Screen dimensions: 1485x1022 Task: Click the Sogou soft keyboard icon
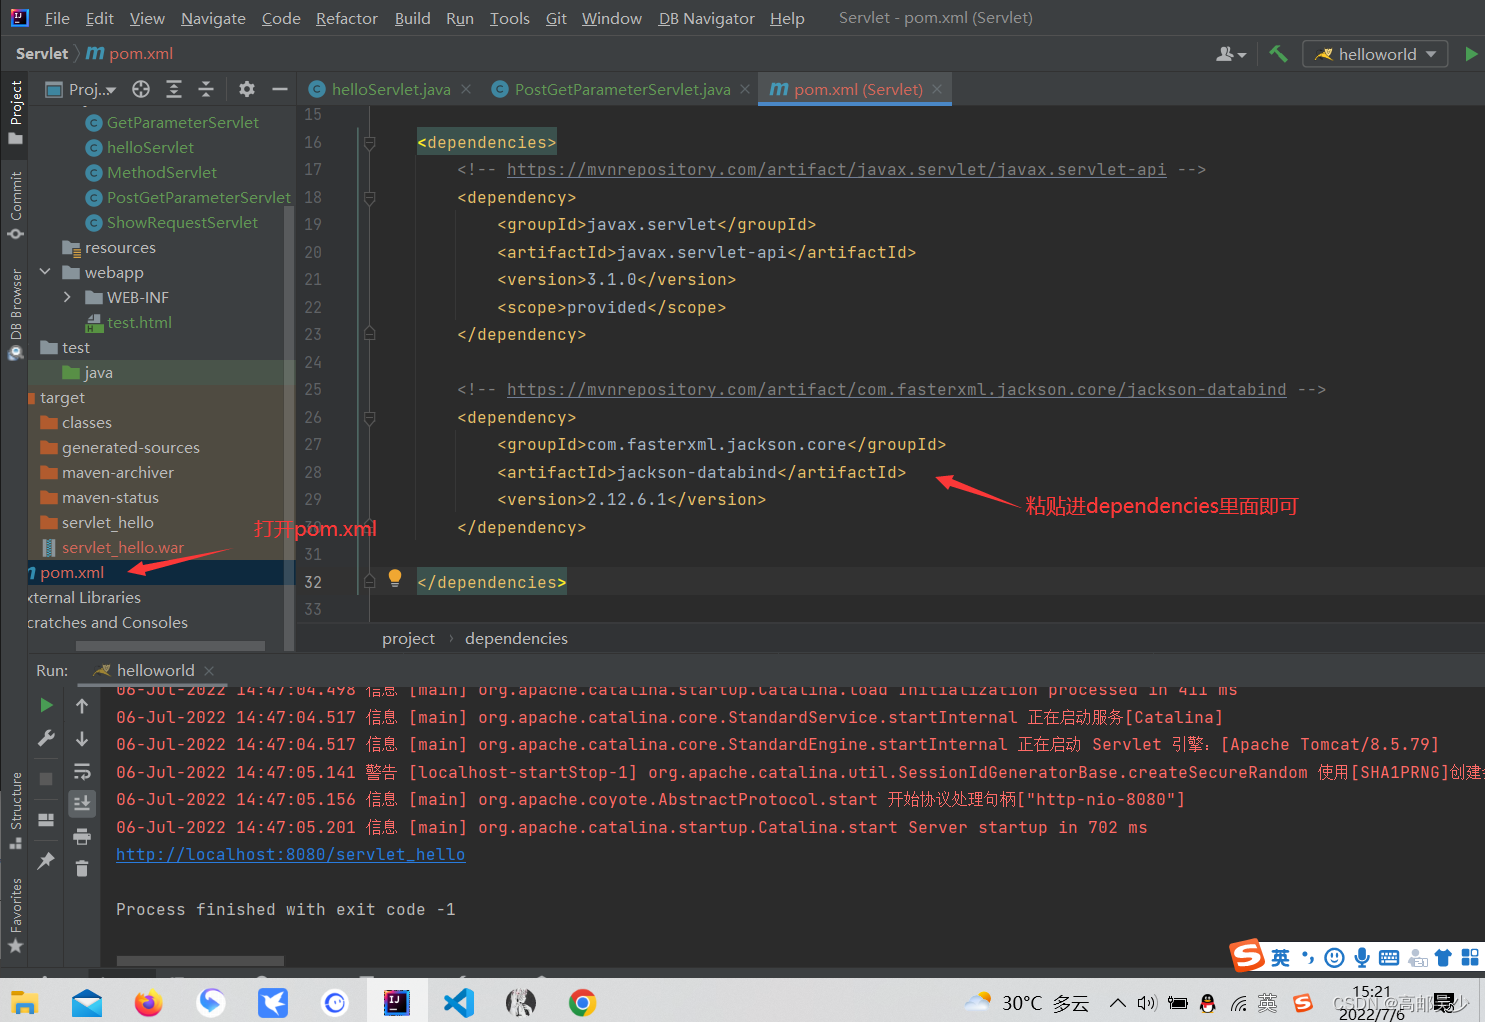pyautogui.click(x=1388, y=957)
